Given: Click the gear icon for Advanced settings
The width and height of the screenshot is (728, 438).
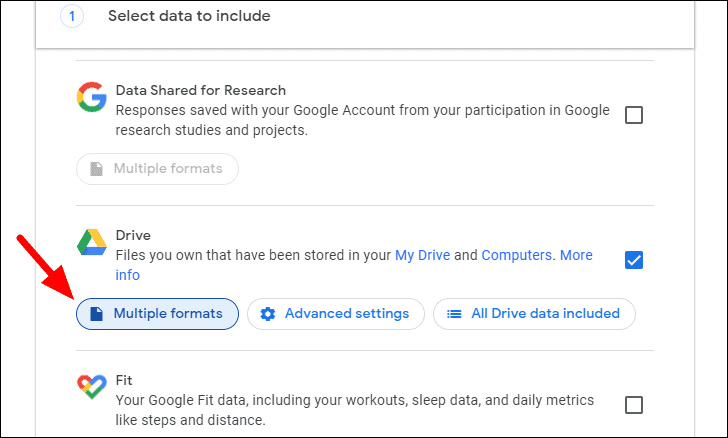Looking at the screenshot, I should pyautogui.click(x=267, y=314).
